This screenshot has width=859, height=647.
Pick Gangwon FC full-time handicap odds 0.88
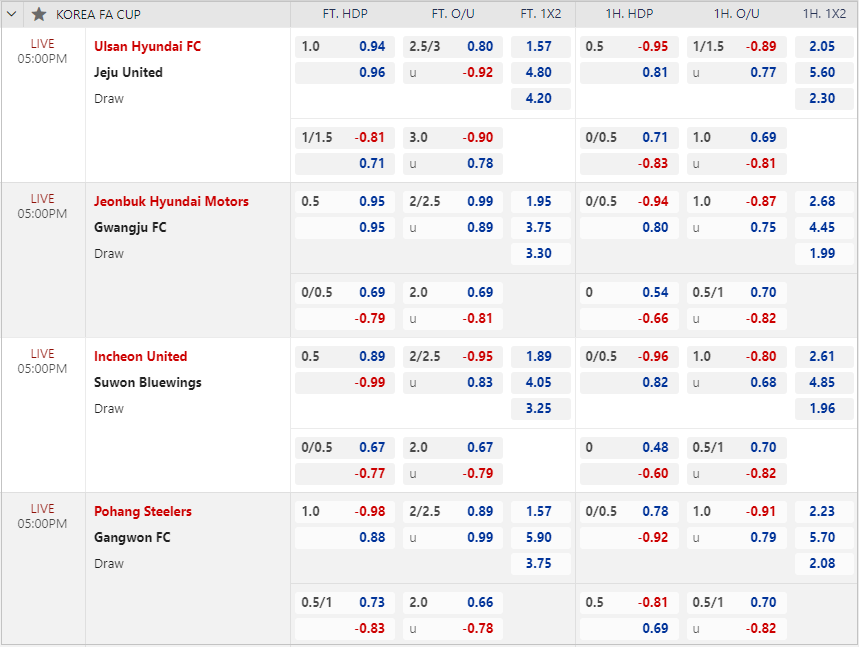click(x=345, y=537)
